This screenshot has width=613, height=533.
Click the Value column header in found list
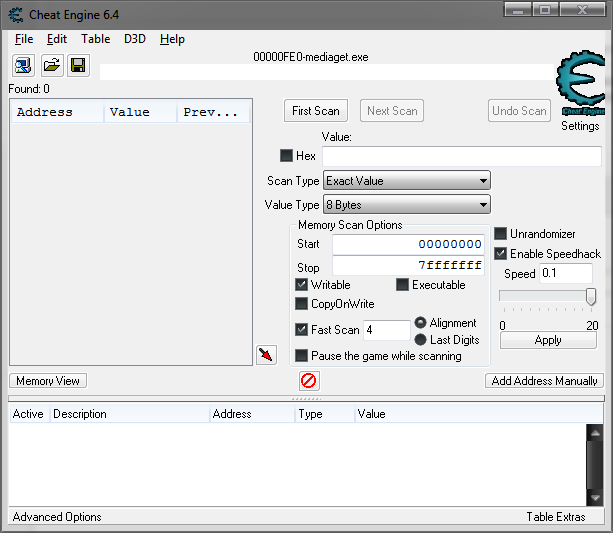click(140, 112)
